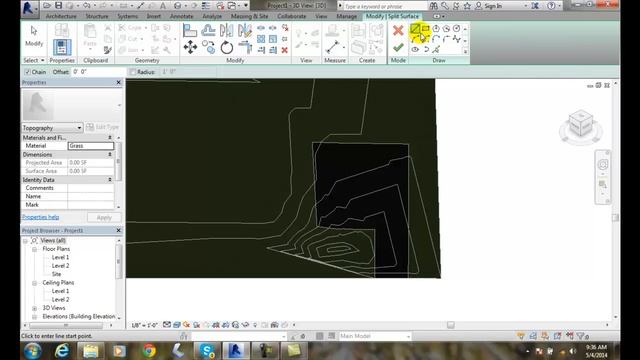
Task: Open Google Chrome from the taskbar
Action: [149, 351]
